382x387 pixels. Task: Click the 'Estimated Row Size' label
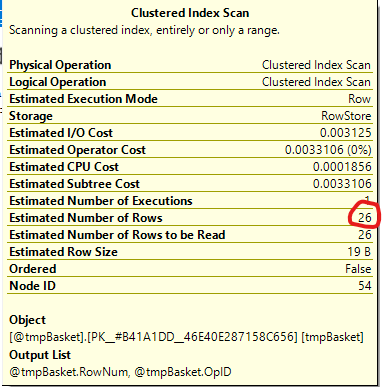(x=63, y=252)
